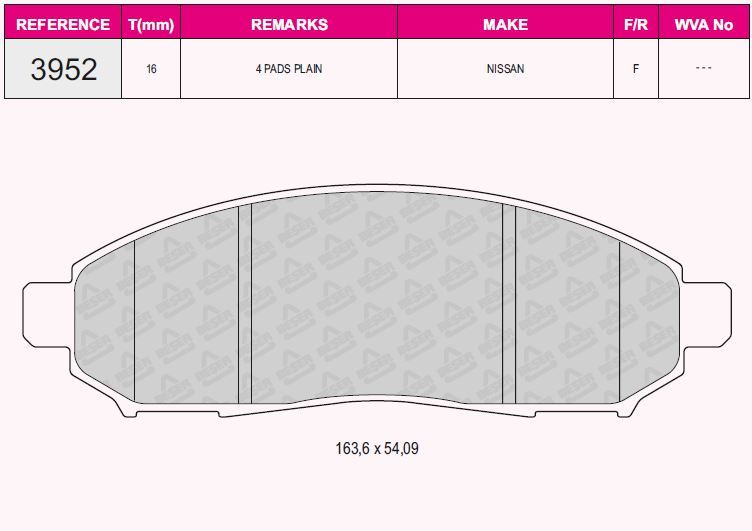Select the dashes in WVA No cell
This screenshot has height=531, width=752.
pyautogui.click(x=704, y=68)
